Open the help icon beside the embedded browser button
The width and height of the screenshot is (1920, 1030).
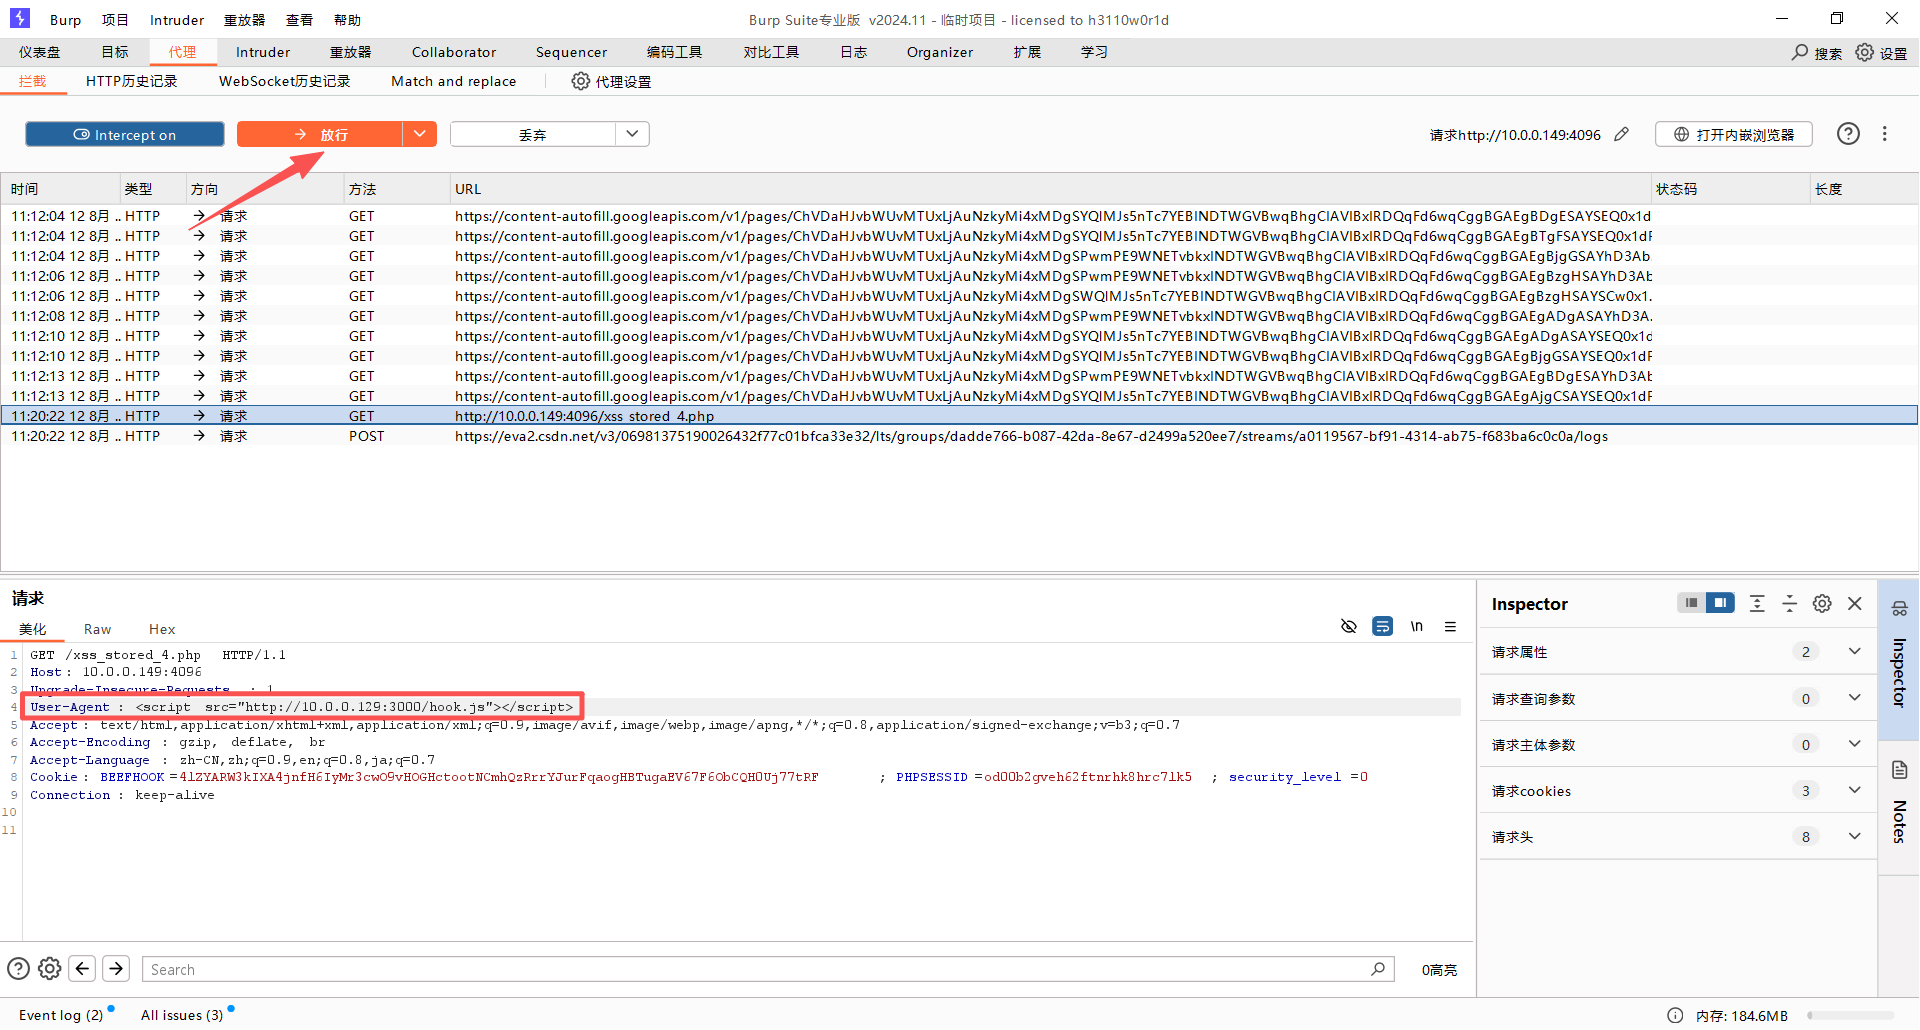(x=1848, y=134)
